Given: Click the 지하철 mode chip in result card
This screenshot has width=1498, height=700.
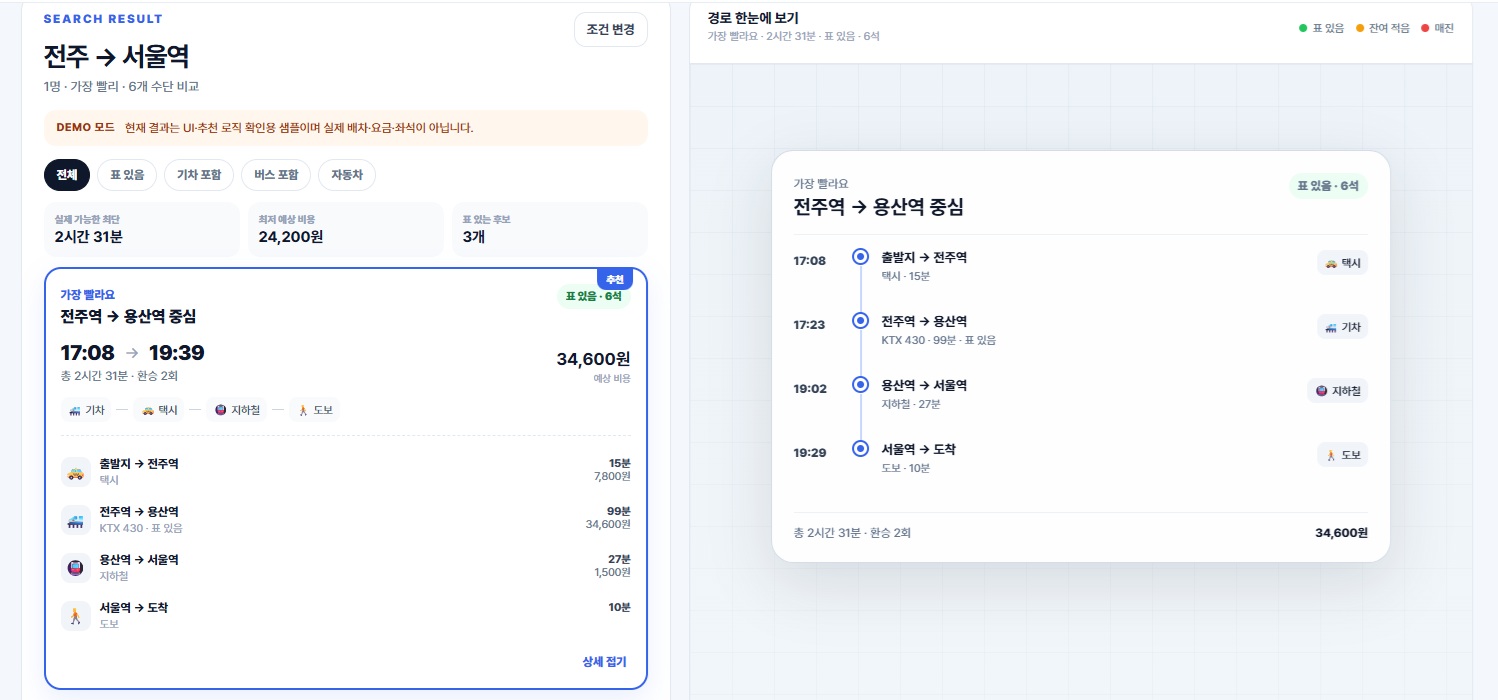Looking at the screenshot, I should click(238, 410).
